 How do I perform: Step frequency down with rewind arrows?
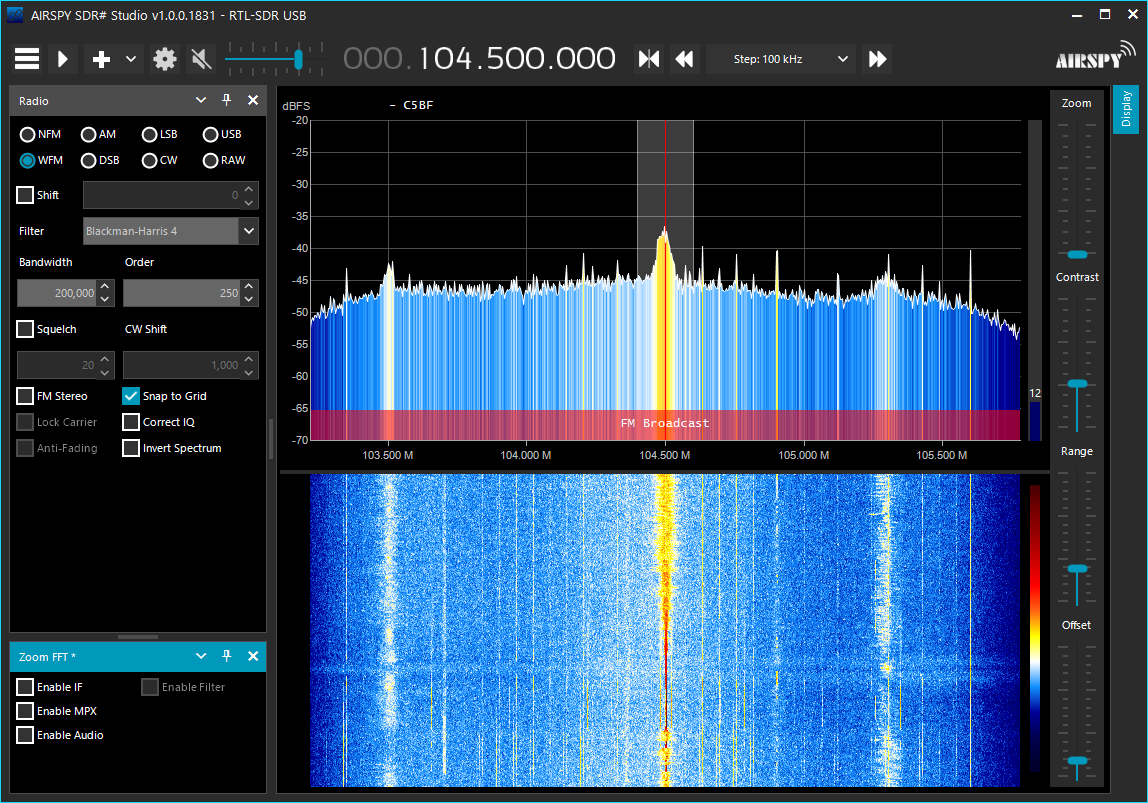685,59
